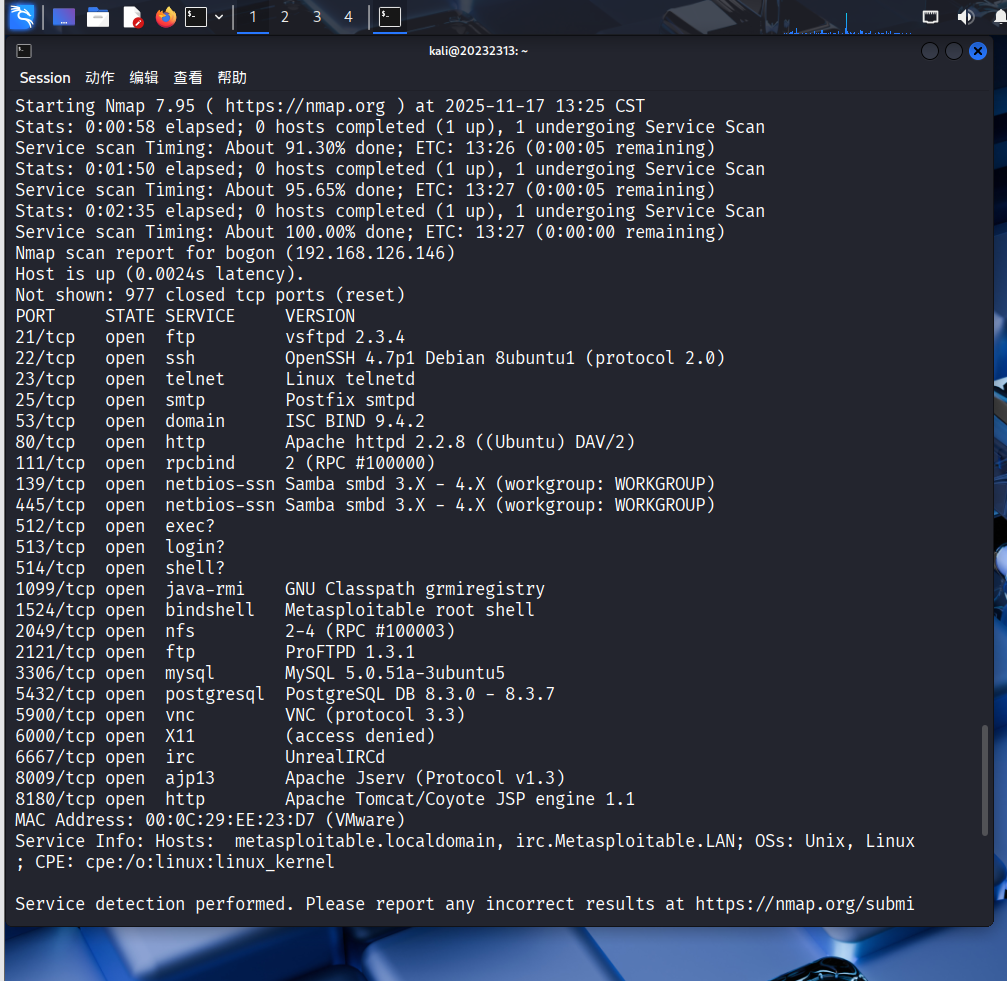Image resolution: width=1007 pixels, height=981 pixels.
Task: Click the 'VERSION' column header
Action: tap(320, 316)
